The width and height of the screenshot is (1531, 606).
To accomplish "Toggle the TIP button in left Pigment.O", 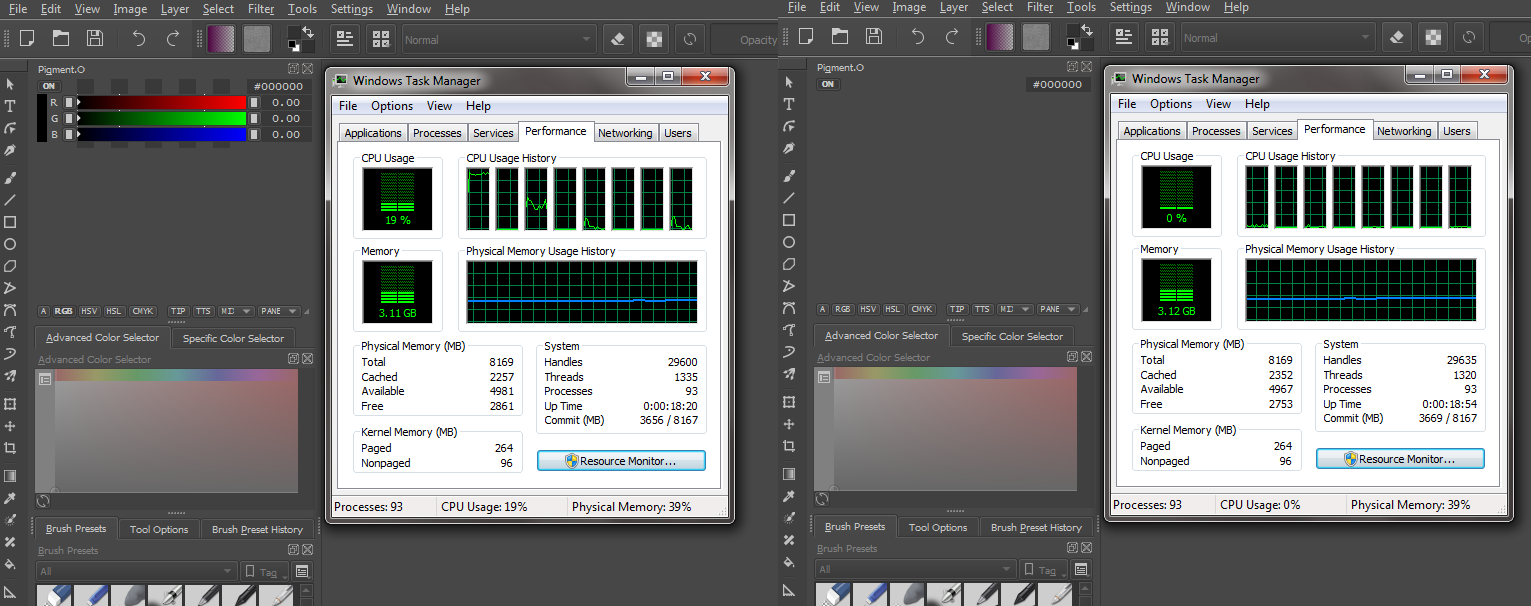I will pos(178,311).
